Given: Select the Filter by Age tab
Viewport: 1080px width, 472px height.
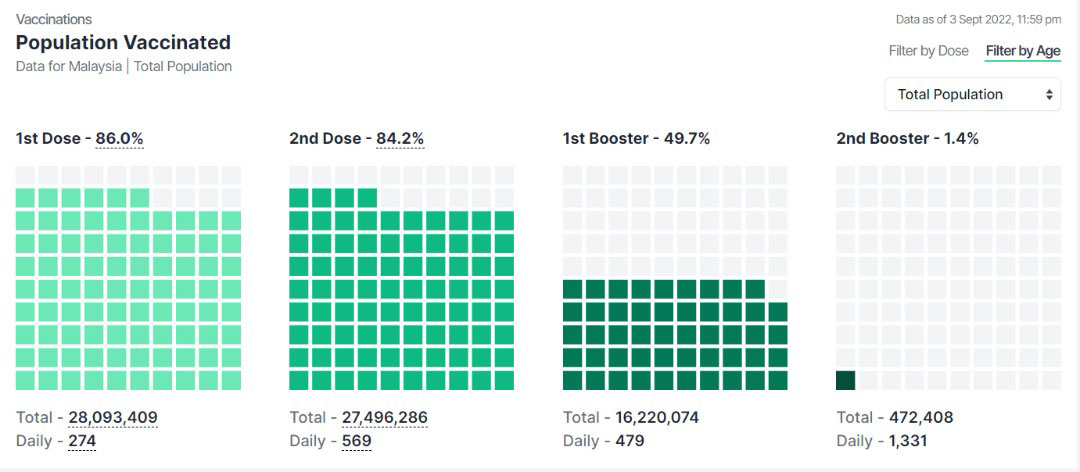Looking at the screenshot, I should point(1023,51).
